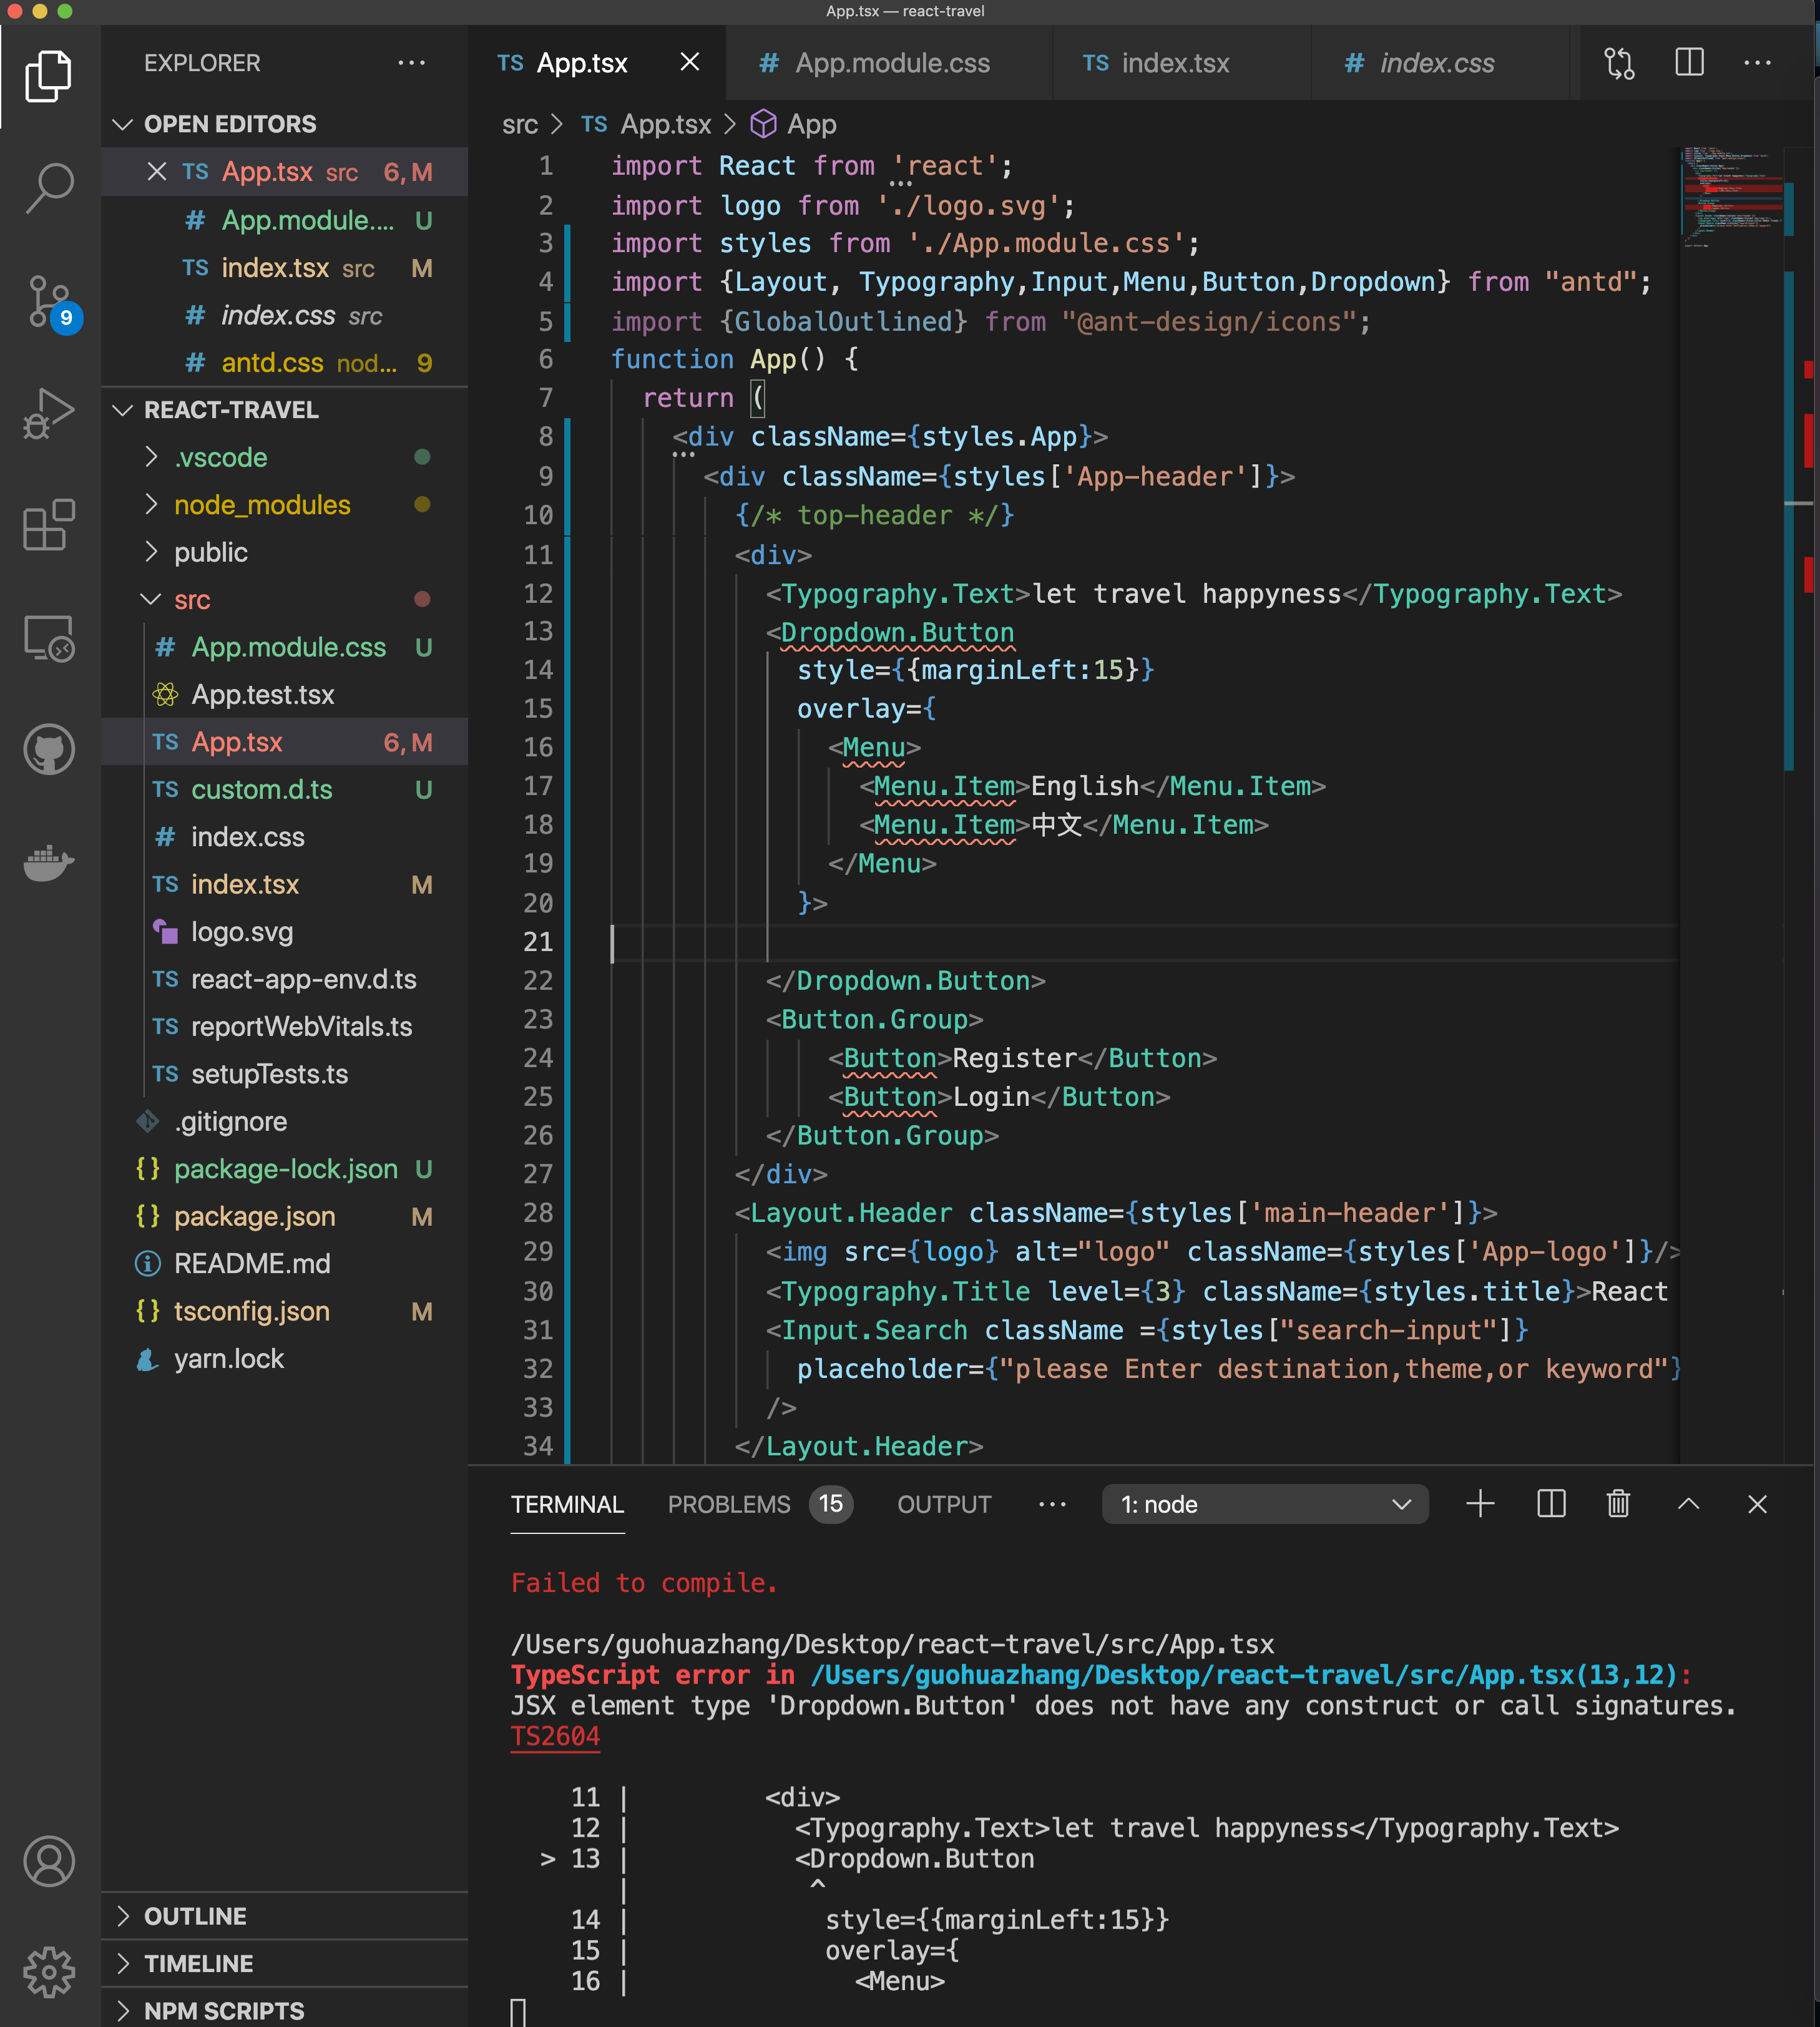Open Explorer more actions ellipsis

pos(411,63)
